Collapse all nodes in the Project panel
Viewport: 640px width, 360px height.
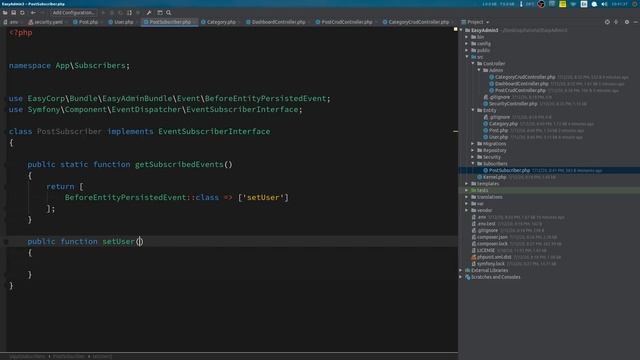[x=616, y=22]
